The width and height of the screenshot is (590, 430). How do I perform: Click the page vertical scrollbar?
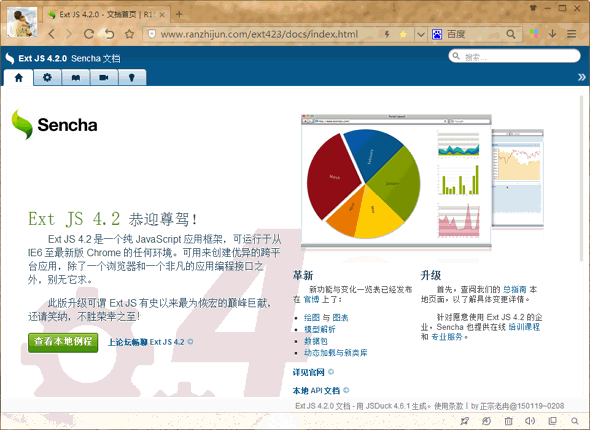click(x=582, y=177)
